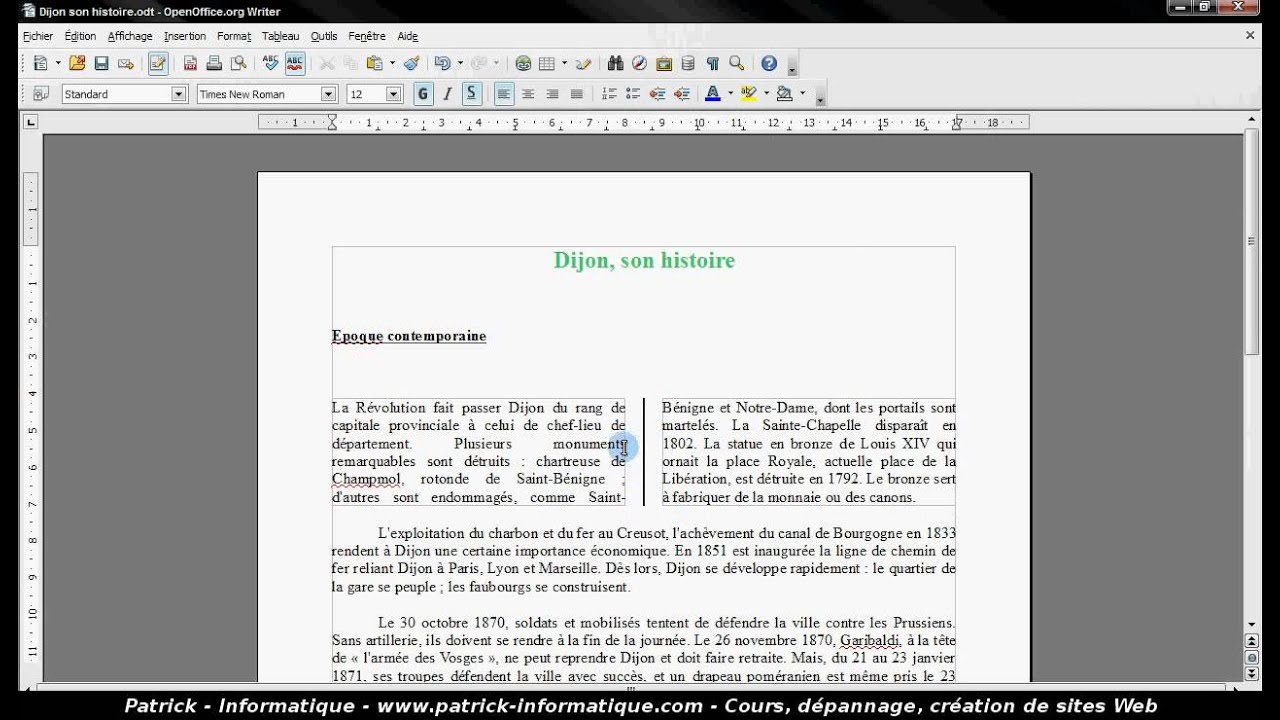The image size is (1280, 720).
Task: Open the Navigator compass icon
Action: [639, 63]
